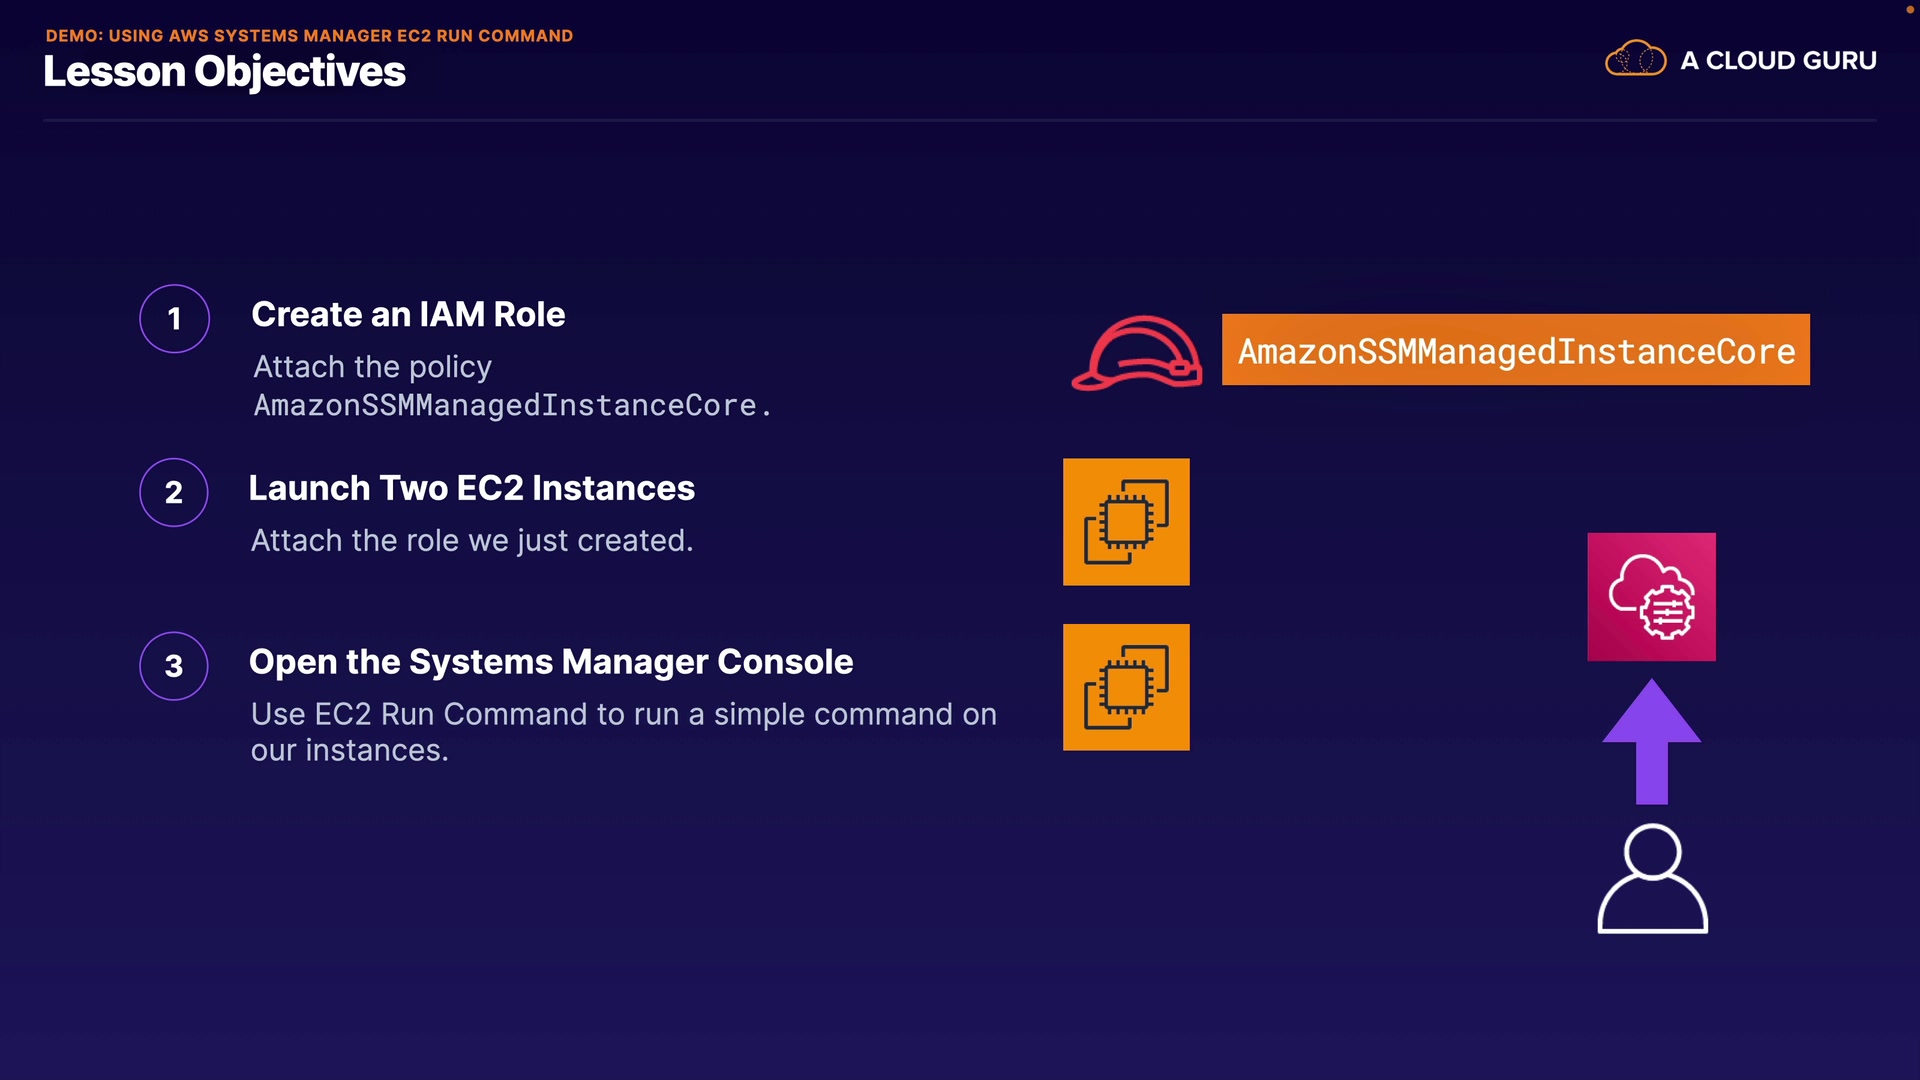Click the purple upward arrow
1920x1080 pixels.
click(x=1651, y=742)
